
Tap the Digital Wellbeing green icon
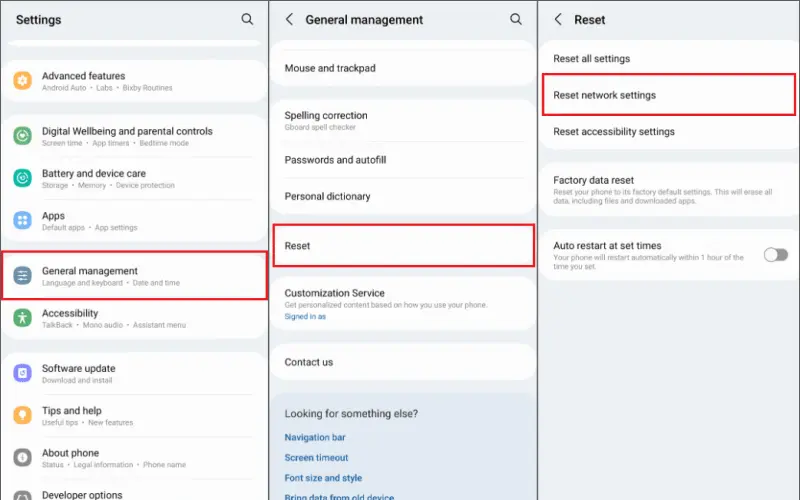[23, 136]
